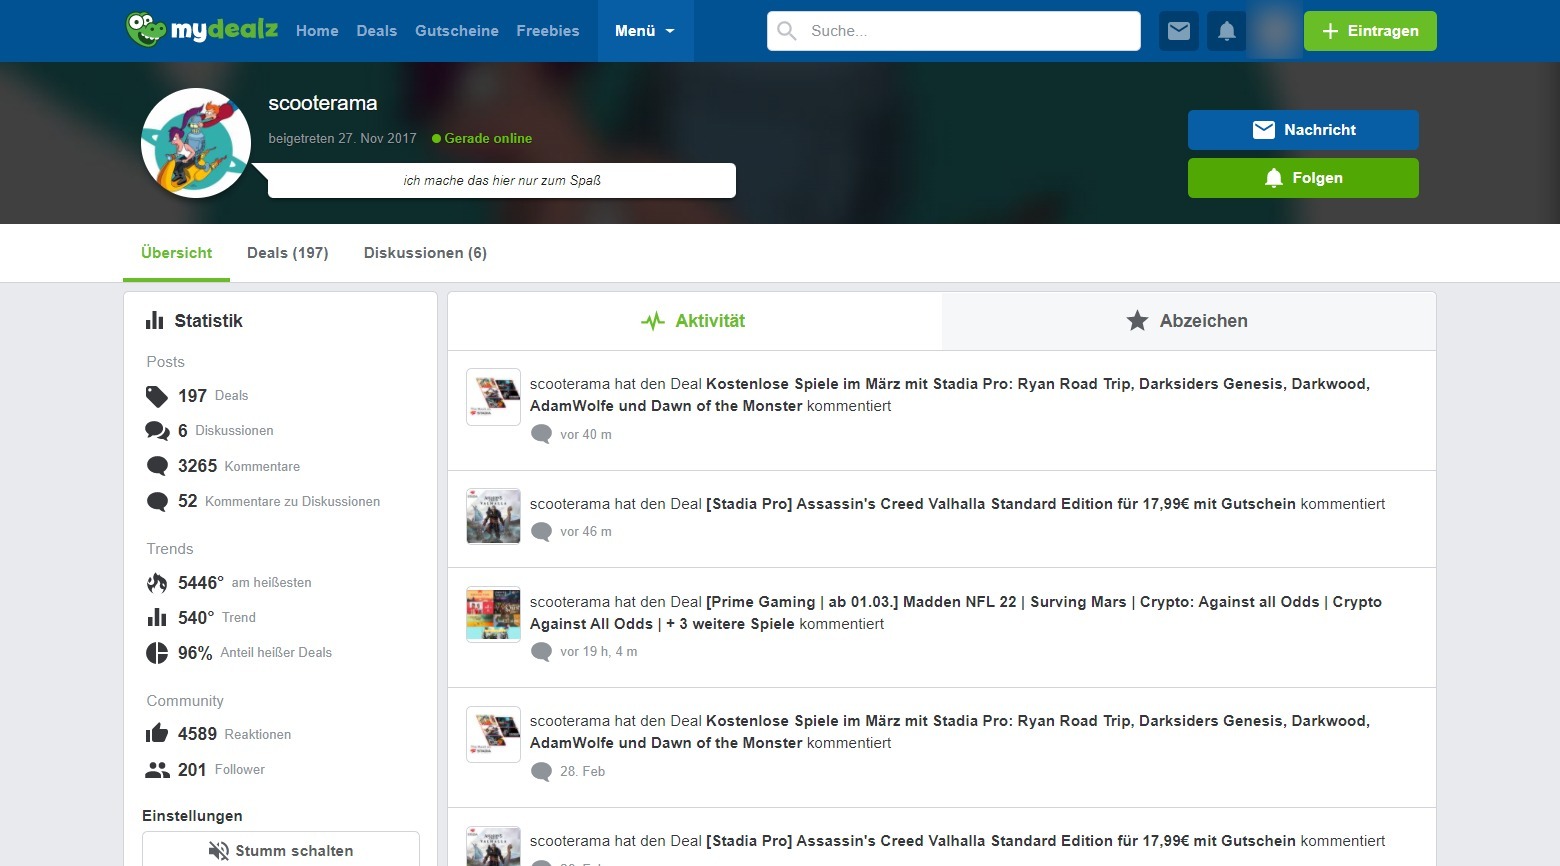1560x866 pixels.
Task: Open the notifications bell icon in header
Action: [1227, 31]
